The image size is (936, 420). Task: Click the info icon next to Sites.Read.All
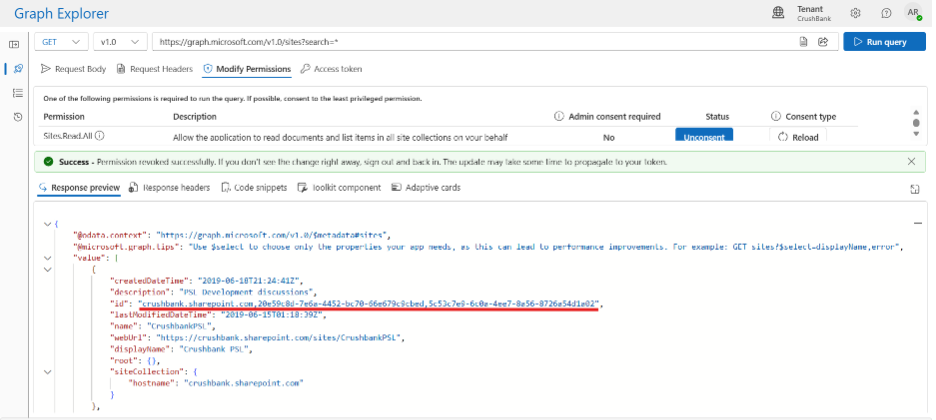100,135
